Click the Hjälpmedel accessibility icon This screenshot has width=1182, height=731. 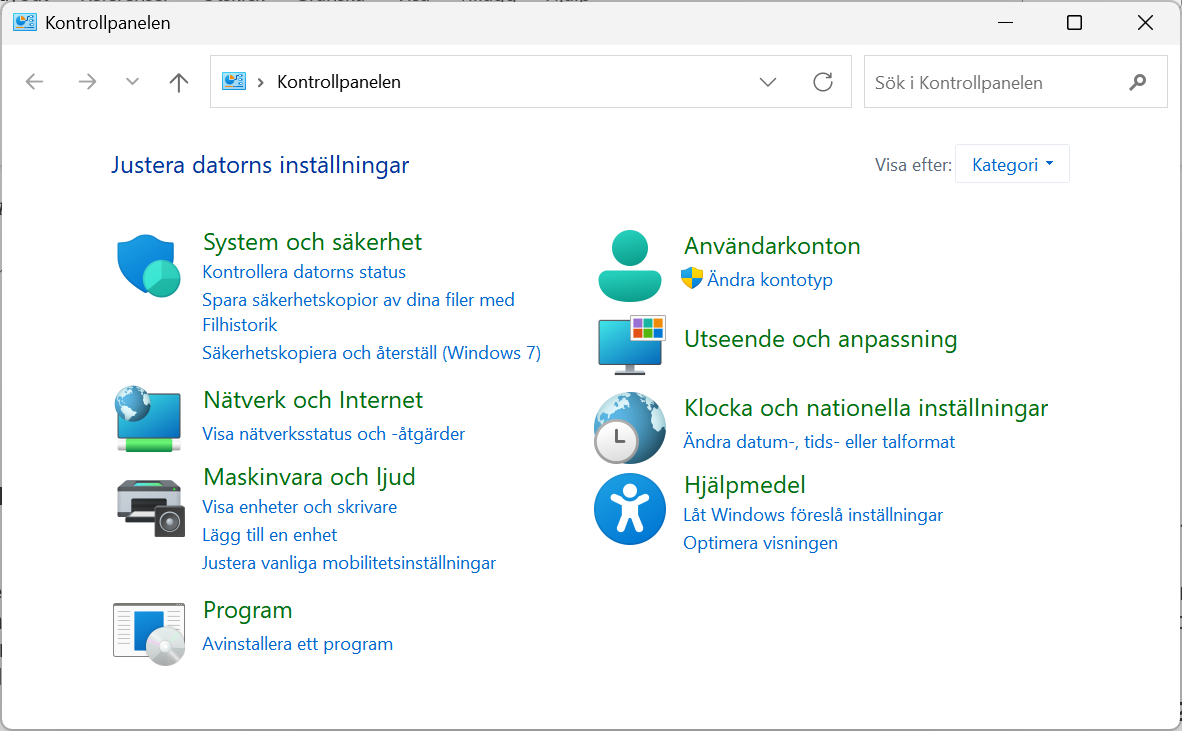pyautogui.click(x=630, y=509)
